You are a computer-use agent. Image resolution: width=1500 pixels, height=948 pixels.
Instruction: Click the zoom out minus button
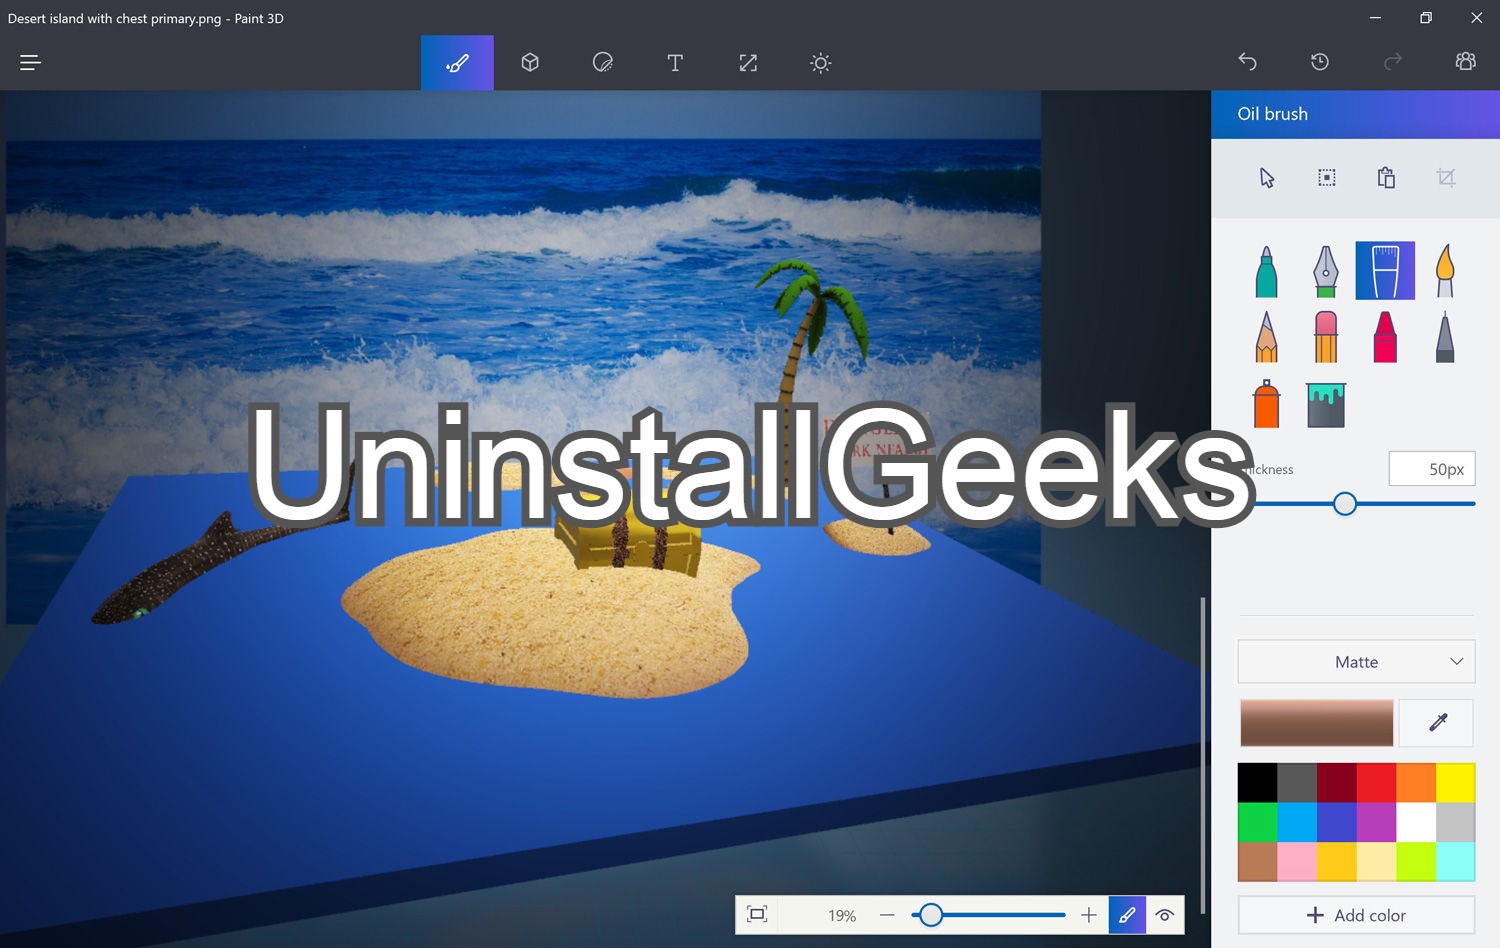pos(887,915)
